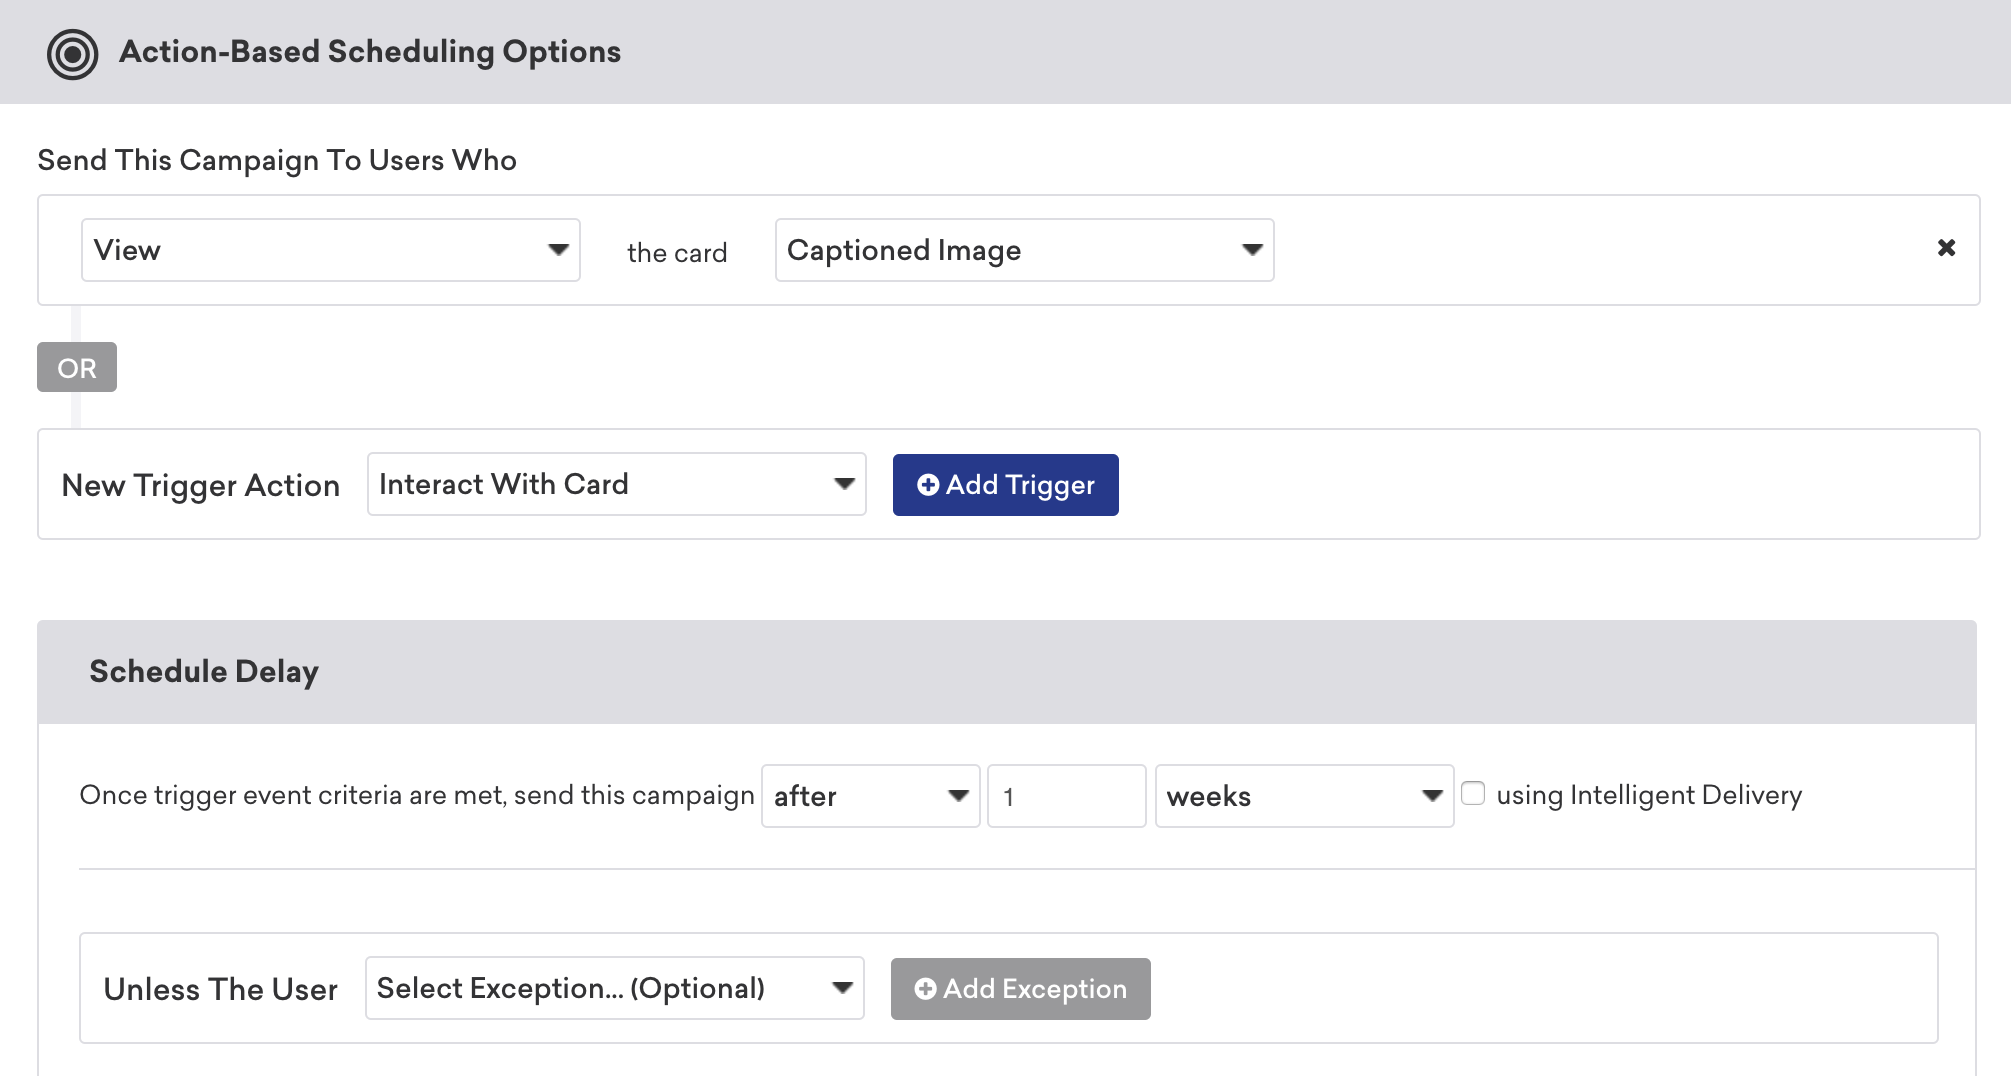Click the arrow on the weeks dropdown

(x=1432, y=796)
